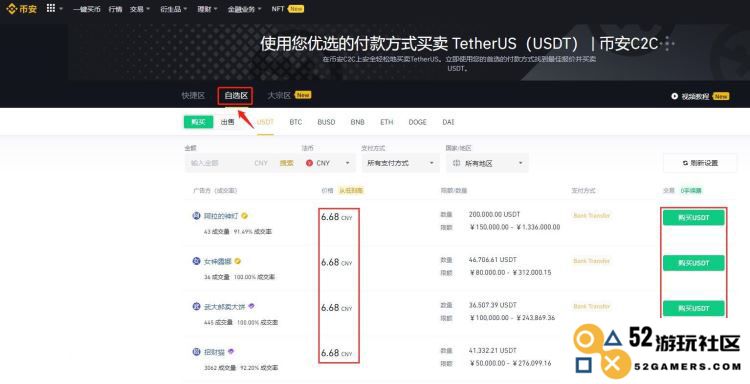Click the amount input field

pos(219,163)
